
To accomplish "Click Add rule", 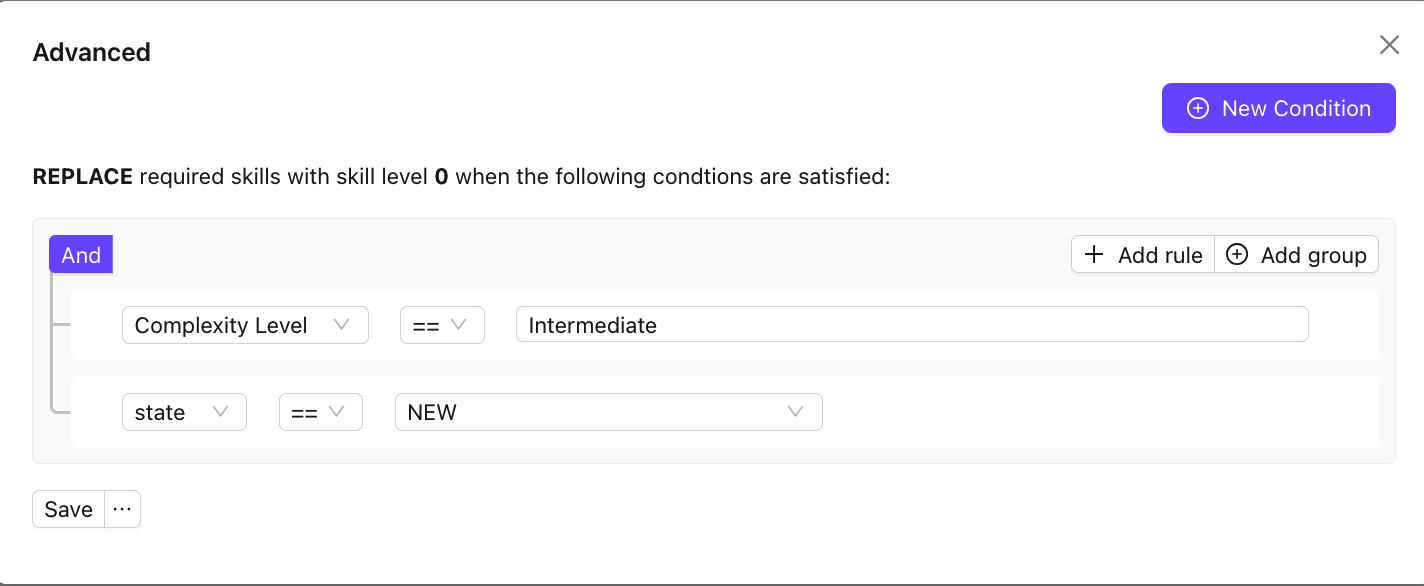I will point(1143,255).
